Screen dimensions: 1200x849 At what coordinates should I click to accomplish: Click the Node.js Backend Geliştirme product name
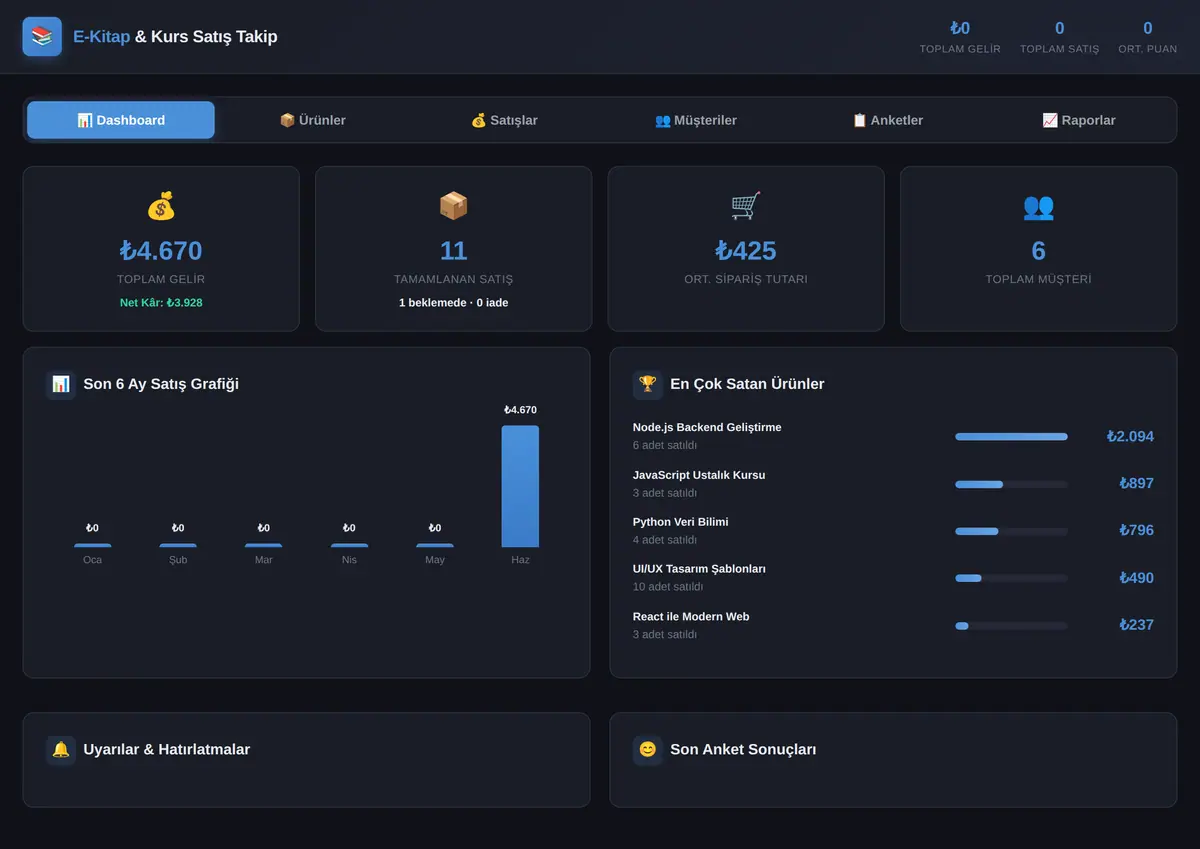pyautogui.click(x=707, y=427)
